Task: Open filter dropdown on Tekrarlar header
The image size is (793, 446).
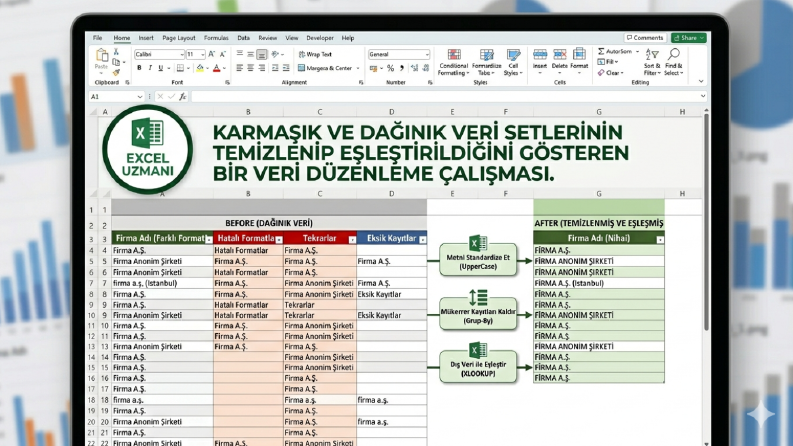Action: click(x=352, y=240)
